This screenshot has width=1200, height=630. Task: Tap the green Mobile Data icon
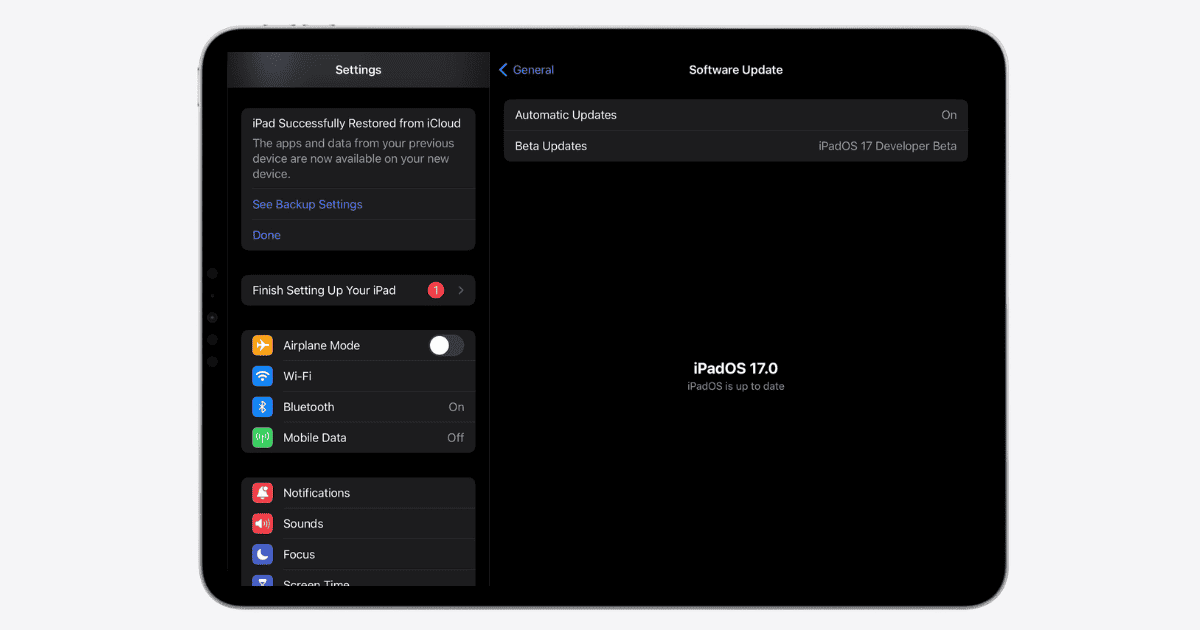click(262, 438)
